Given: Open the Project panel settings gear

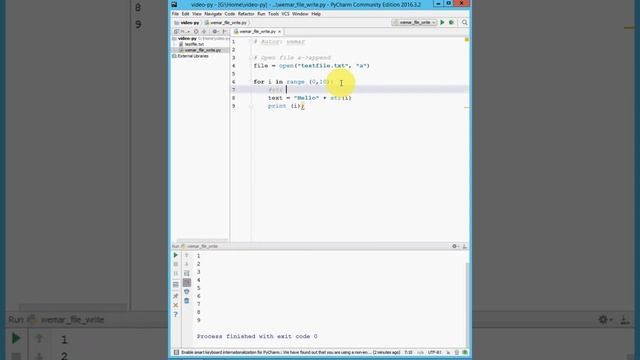Looking at the screenshot, I should (215, 31).
